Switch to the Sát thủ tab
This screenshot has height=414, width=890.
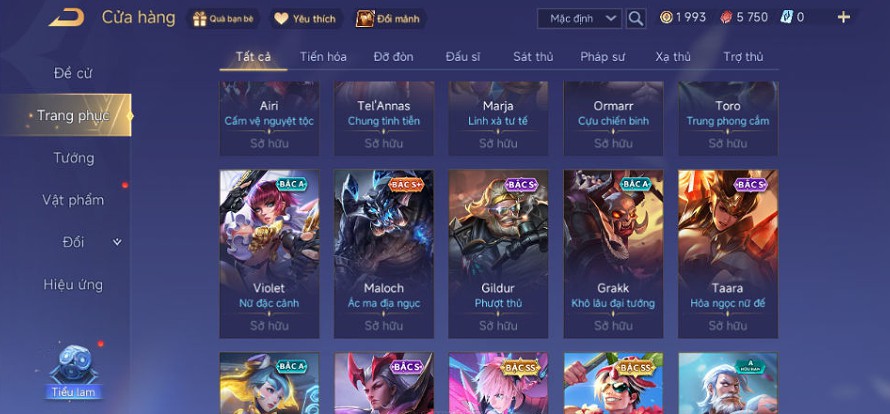point(533,57)
